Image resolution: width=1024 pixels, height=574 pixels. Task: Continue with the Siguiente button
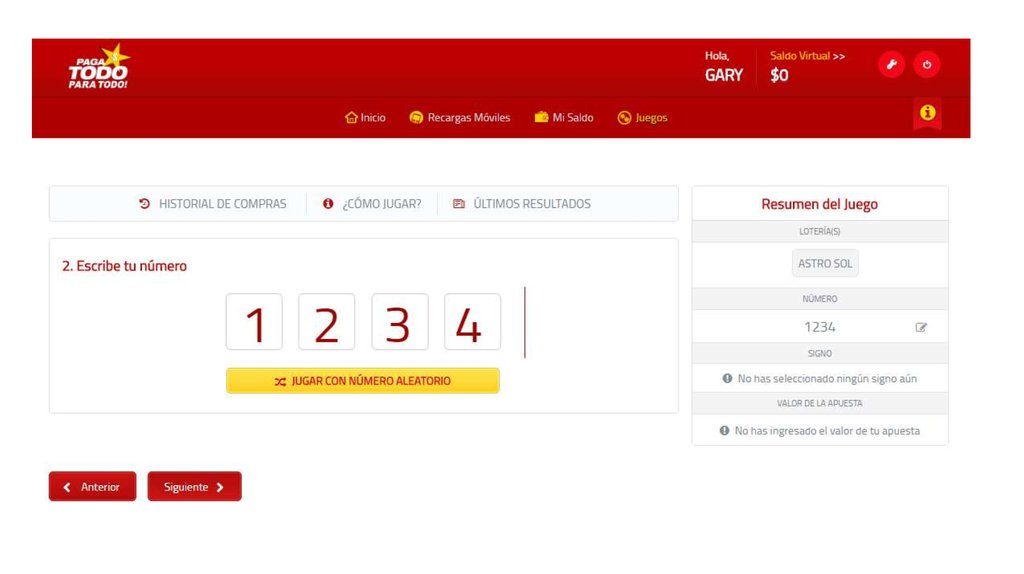click(x=194, y=487)
